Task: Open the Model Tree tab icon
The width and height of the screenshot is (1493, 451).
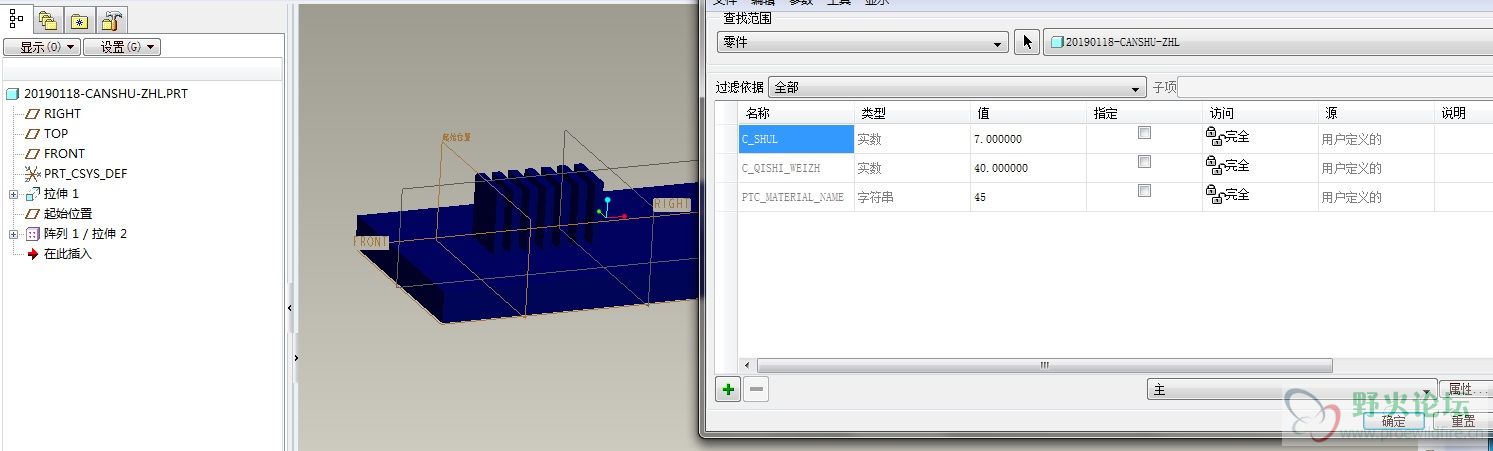Action: pyautogui.click(x=16, y=18)
